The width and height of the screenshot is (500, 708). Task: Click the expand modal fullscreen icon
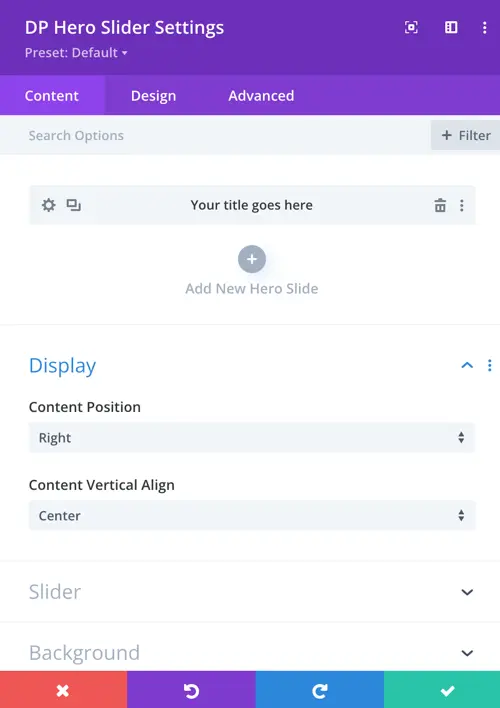pyautogui.click(x=411, y=28)
